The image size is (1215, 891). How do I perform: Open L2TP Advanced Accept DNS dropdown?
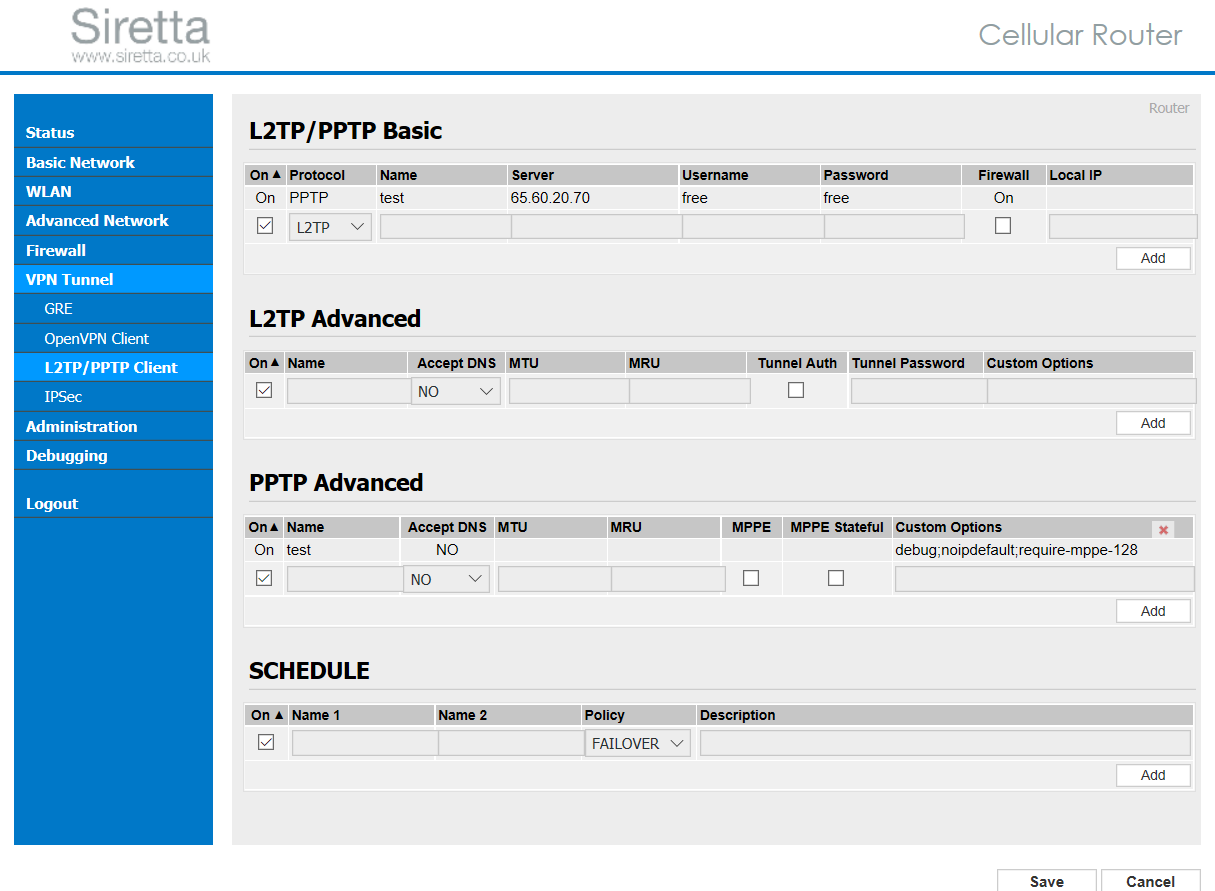point(456,391)
